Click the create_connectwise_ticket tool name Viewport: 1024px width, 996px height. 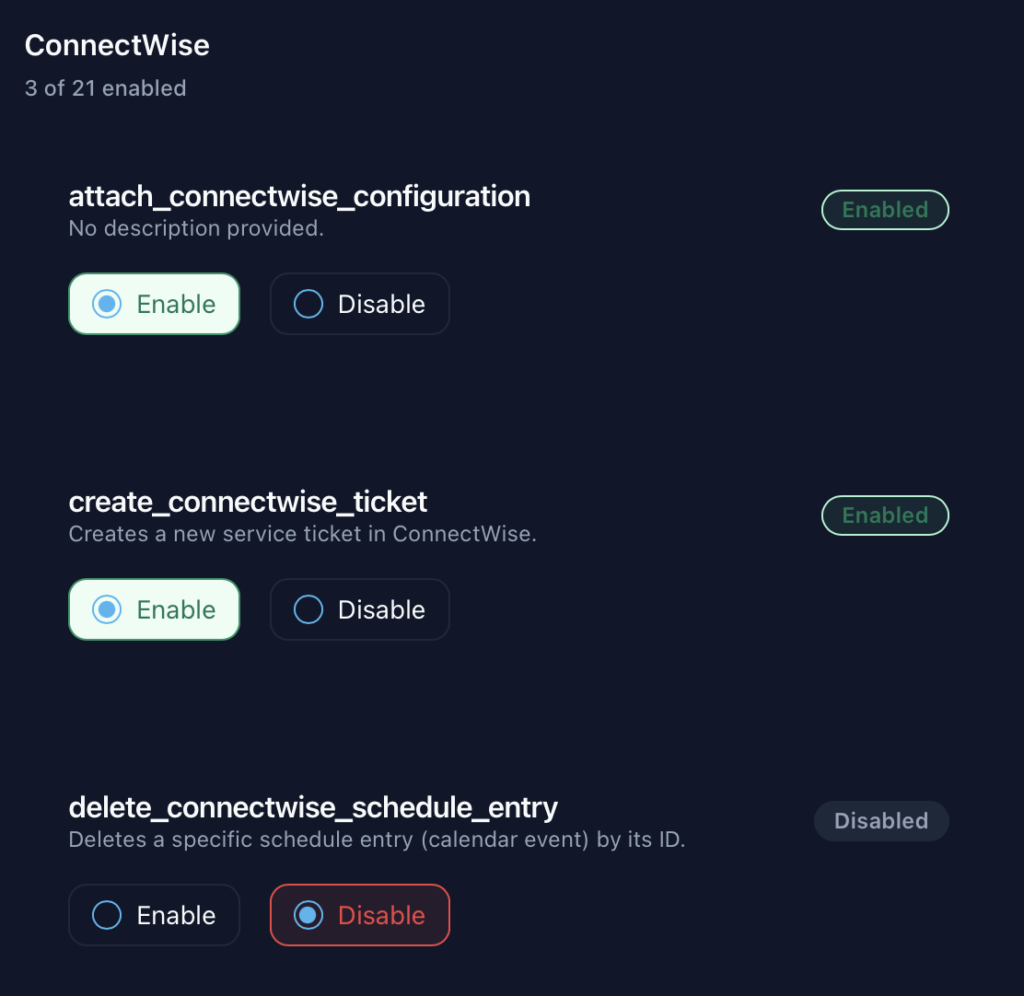248,501
